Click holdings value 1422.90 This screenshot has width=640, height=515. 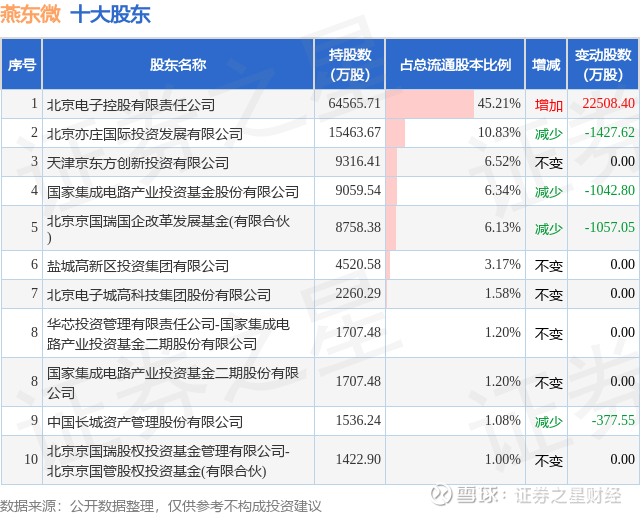tap(358, 460)
